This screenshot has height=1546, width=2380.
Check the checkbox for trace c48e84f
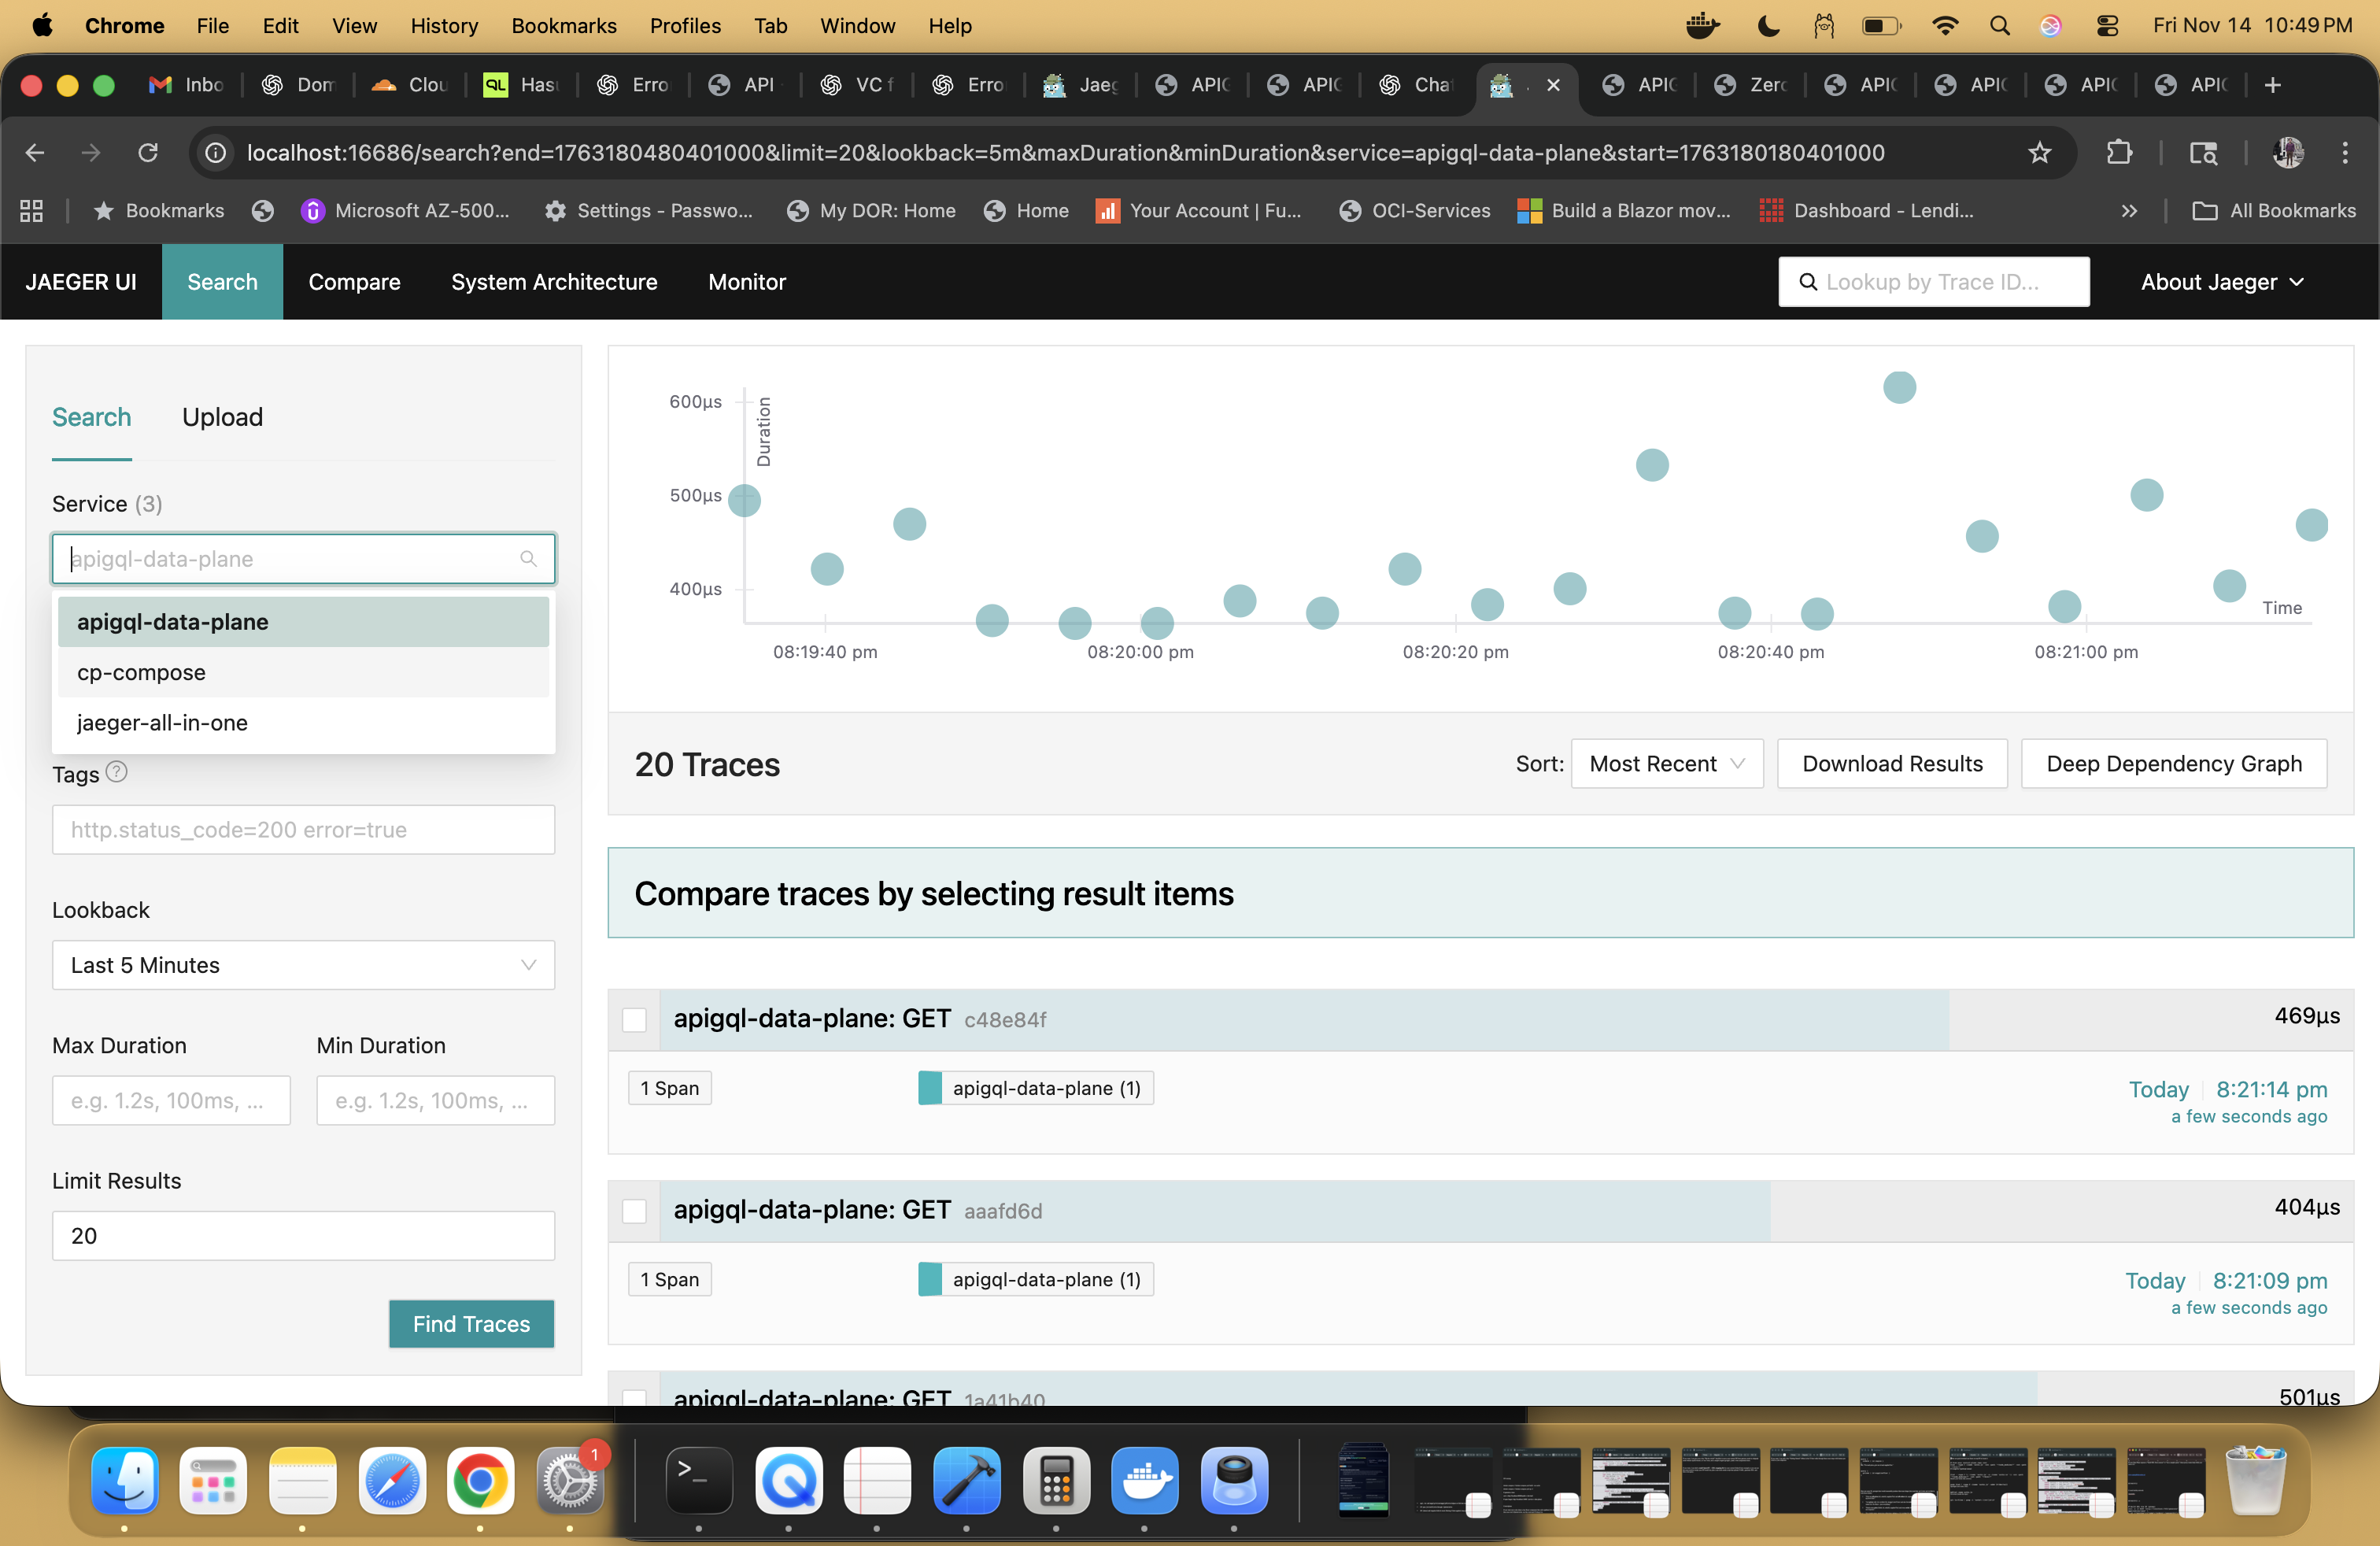pyautogui.click(x=635, y=1020)
